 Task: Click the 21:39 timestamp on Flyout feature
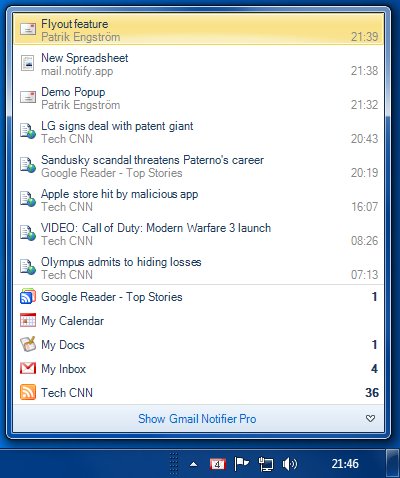pos(364,36)
